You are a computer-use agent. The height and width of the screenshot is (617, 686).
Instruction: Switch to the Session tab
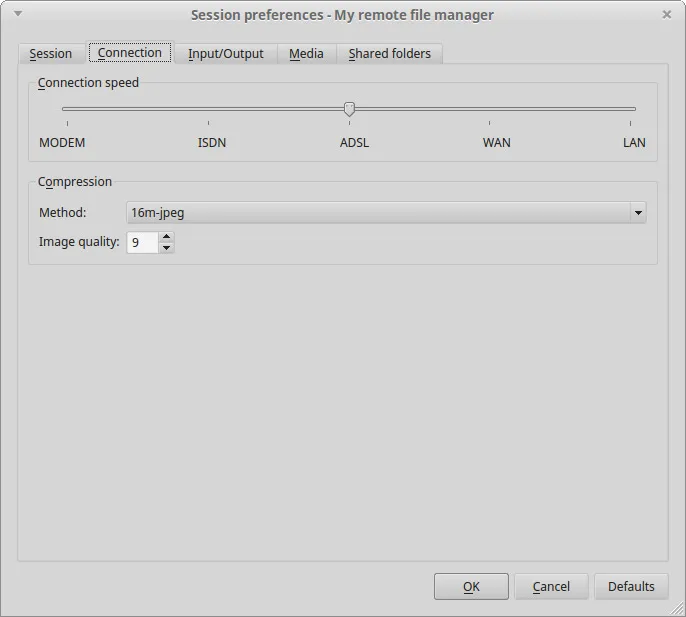[51, 54]
